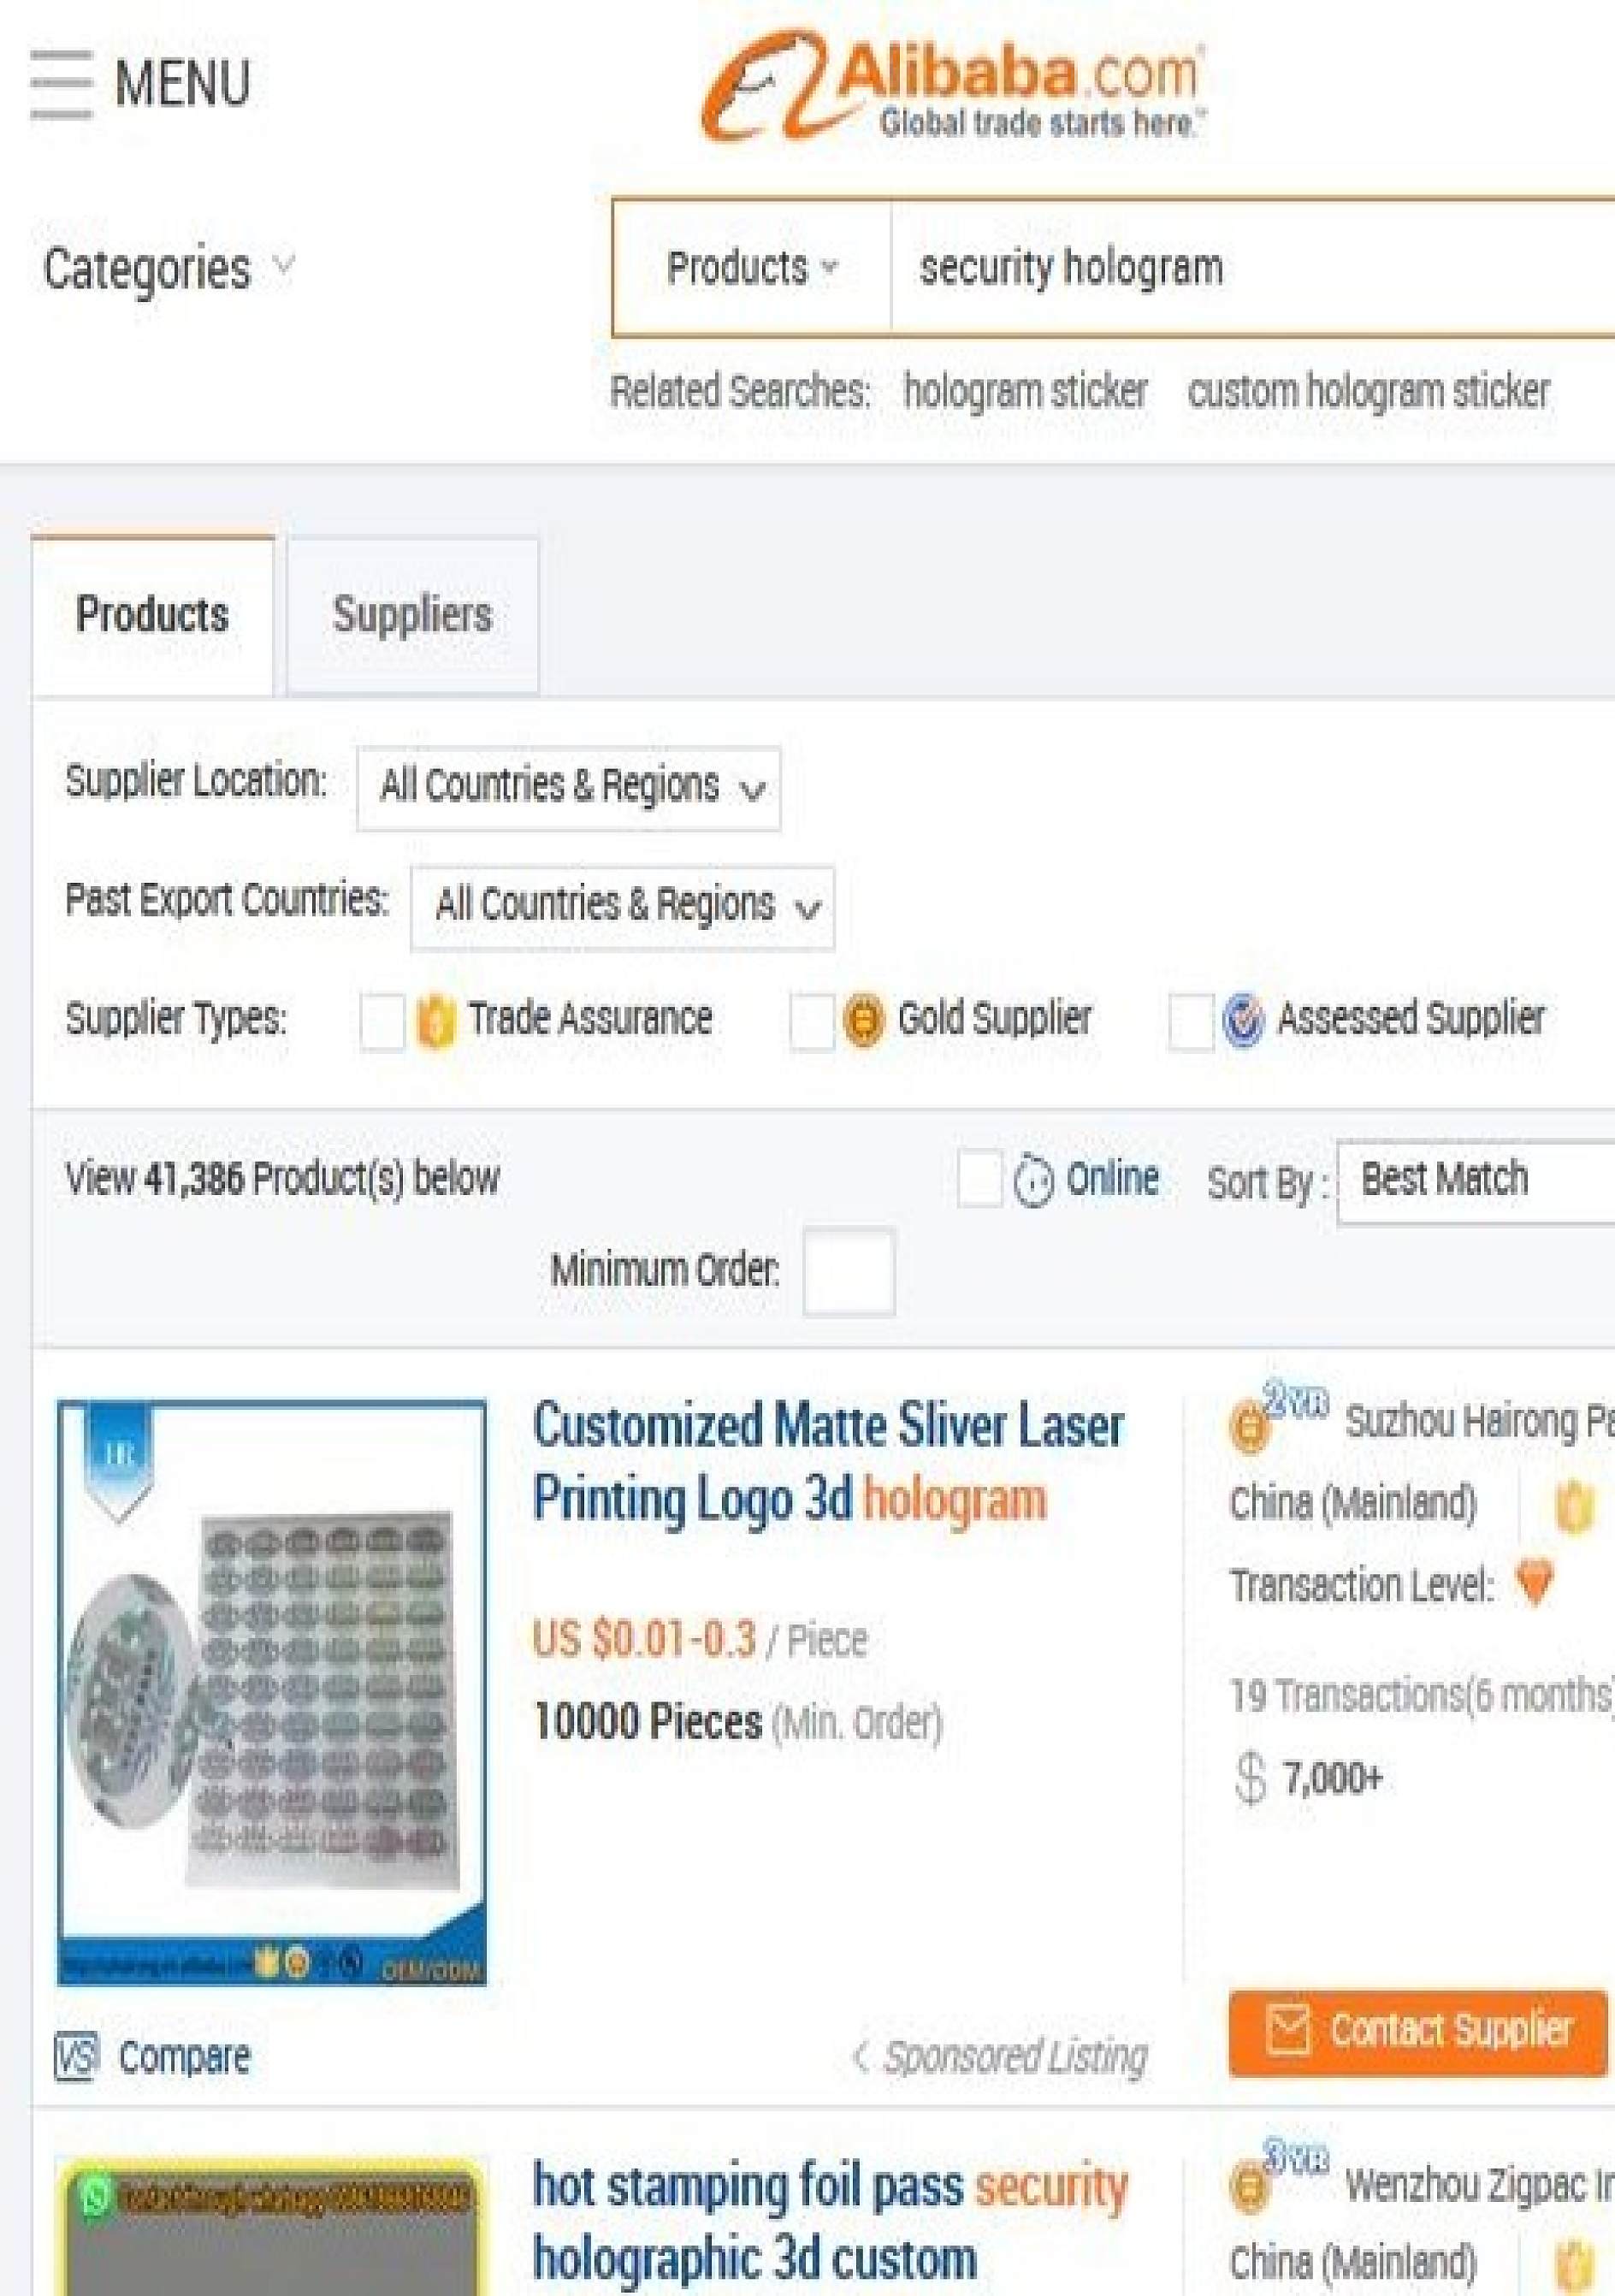
Task: Switch to the Suppliers tab
Action: coord(412,615)
